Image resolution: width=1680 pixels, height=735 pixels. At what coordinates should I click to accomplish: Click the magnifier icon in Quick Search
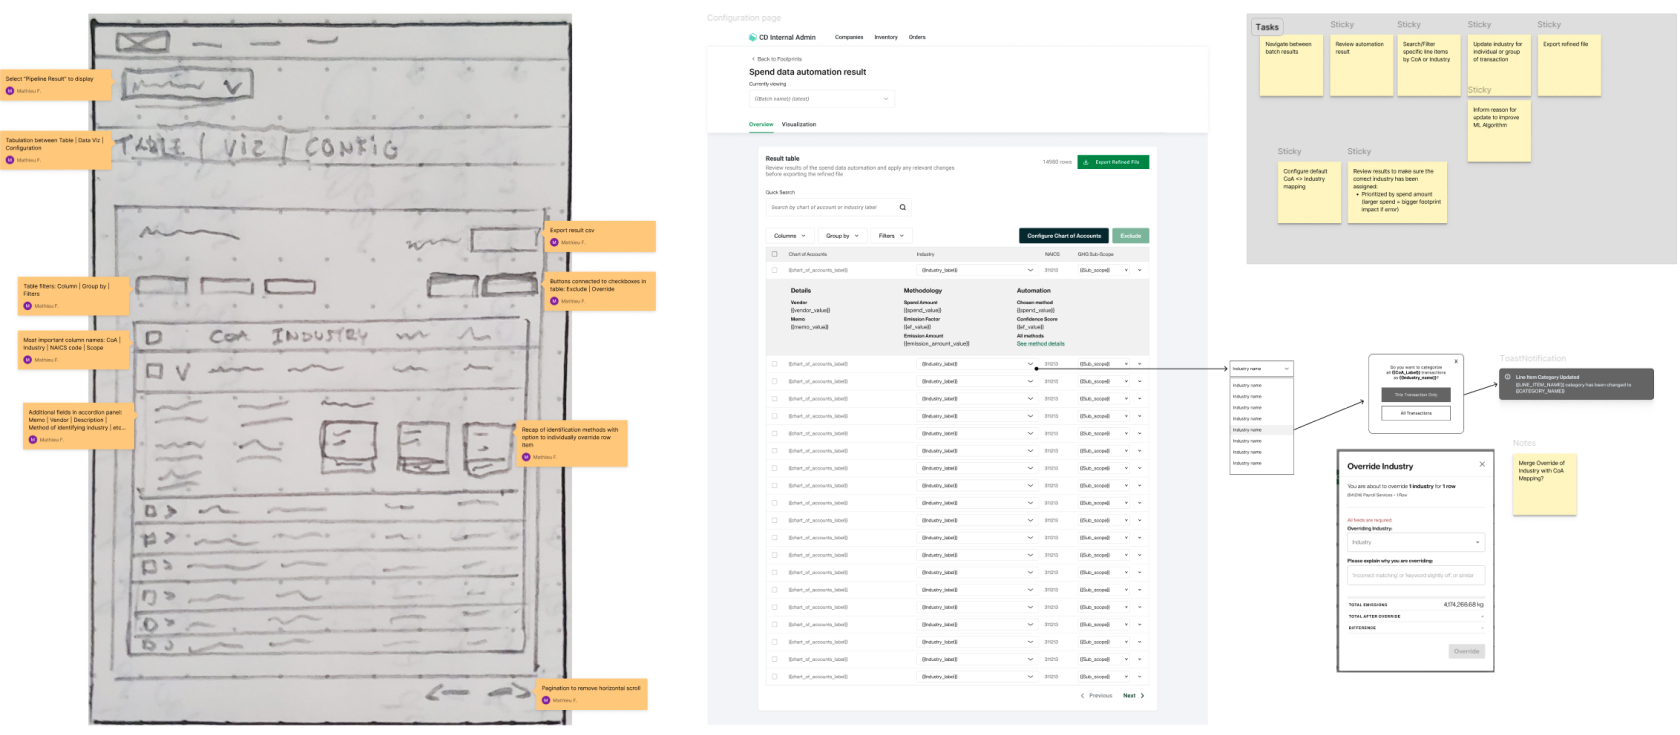click(902, 208)
